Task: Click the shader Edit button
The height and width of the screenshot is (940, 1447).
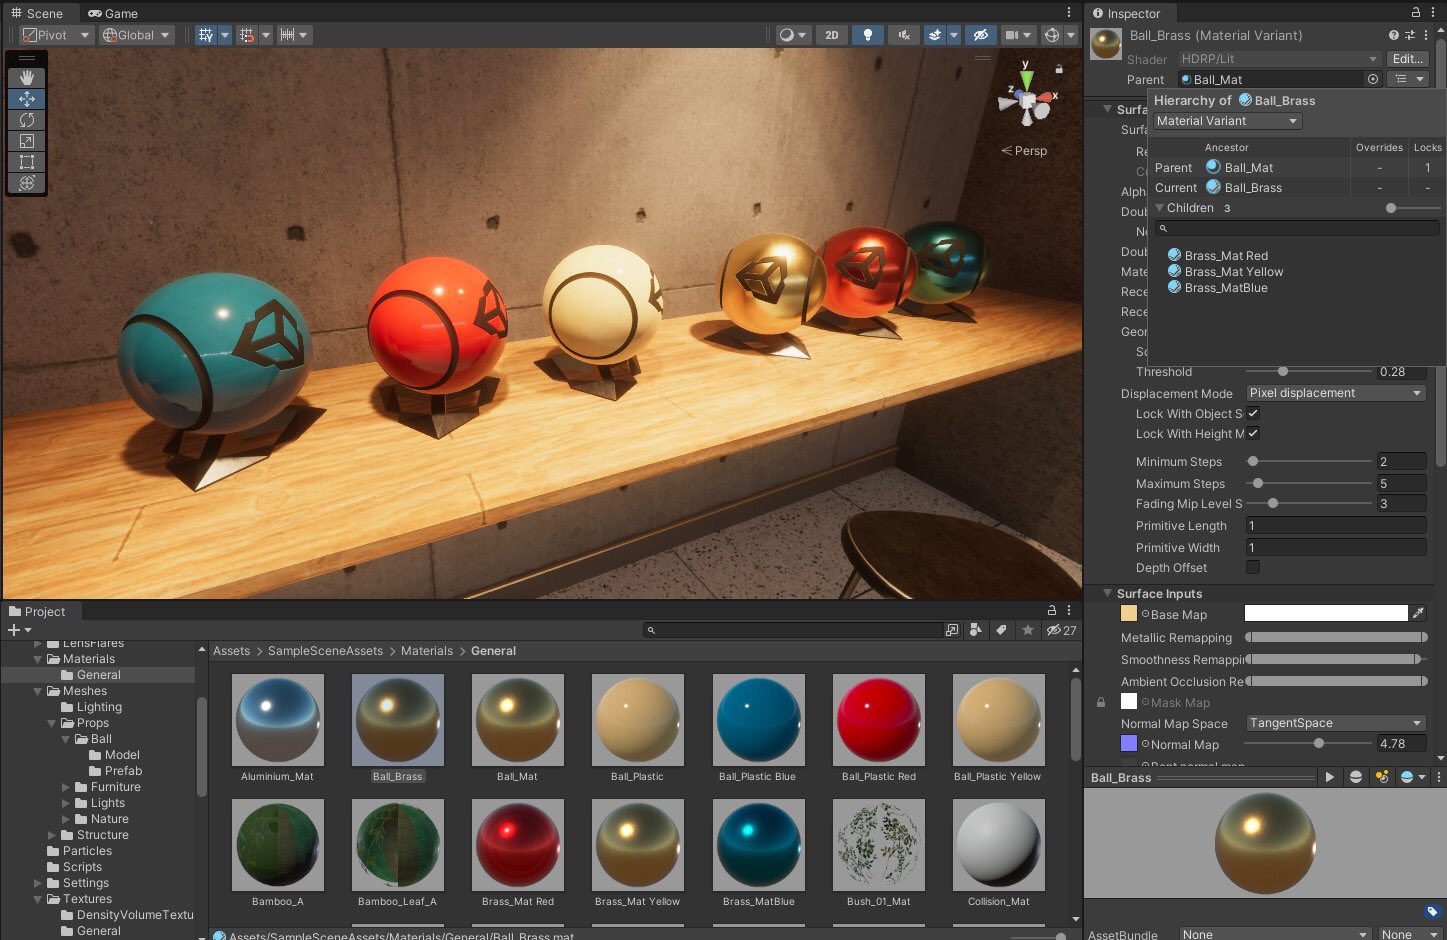Action: tap(1407, 59)
